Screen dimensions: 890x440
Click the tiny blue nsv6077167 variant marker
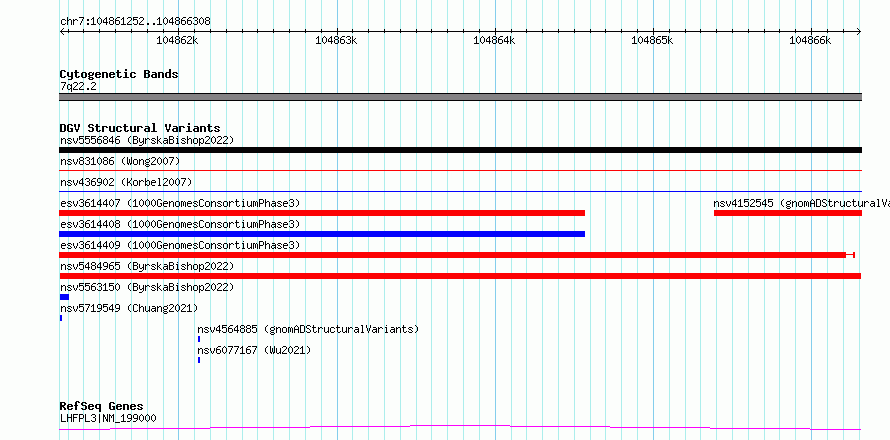[x=199, y=360]
